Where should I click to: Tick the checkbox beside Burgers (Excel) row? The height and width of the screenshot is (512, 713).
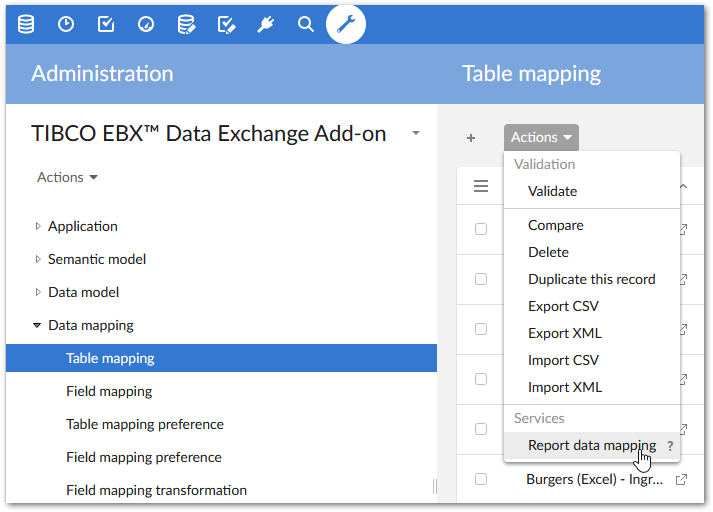click(481, 479)
